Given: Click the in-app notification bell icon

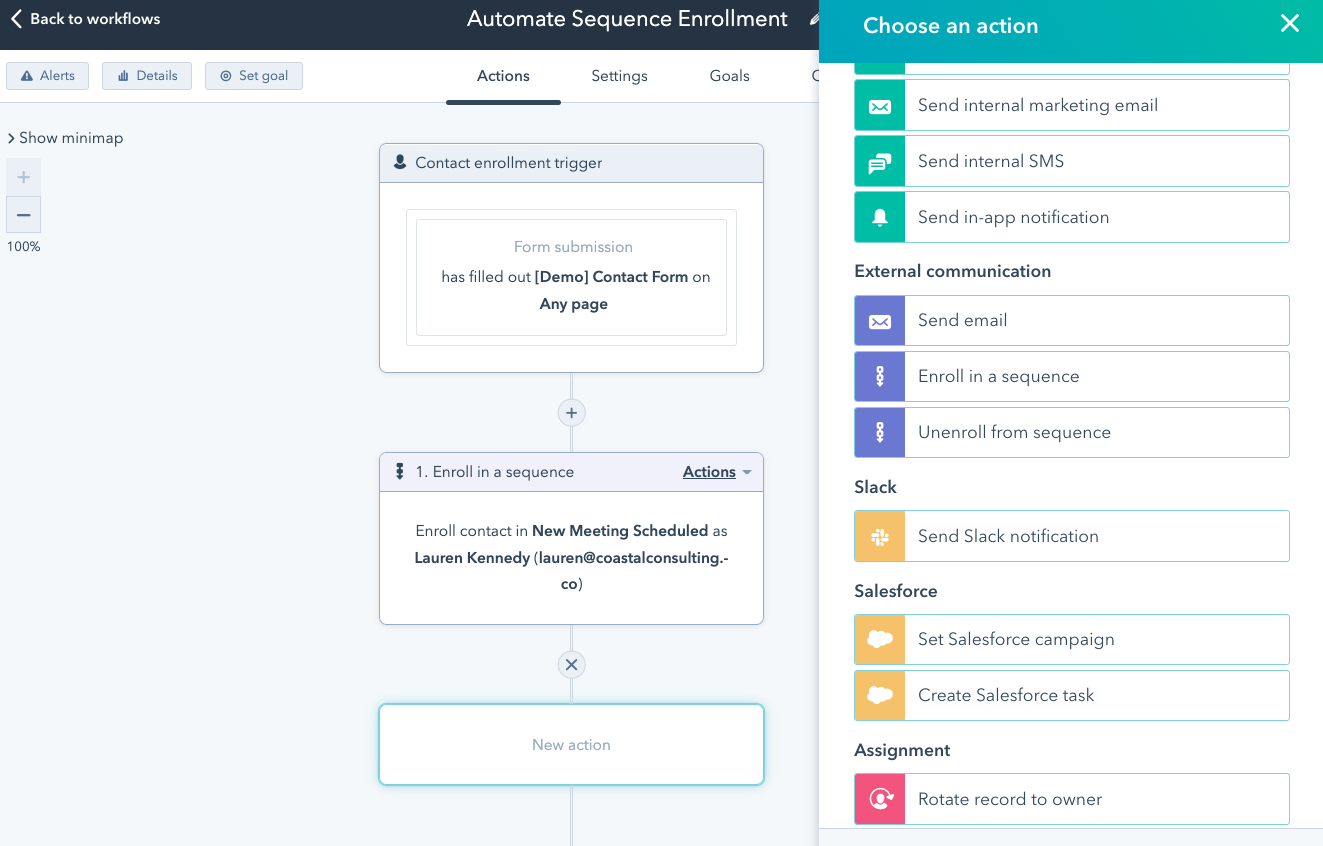Looking at the screenshot, I should coord(880,218).
